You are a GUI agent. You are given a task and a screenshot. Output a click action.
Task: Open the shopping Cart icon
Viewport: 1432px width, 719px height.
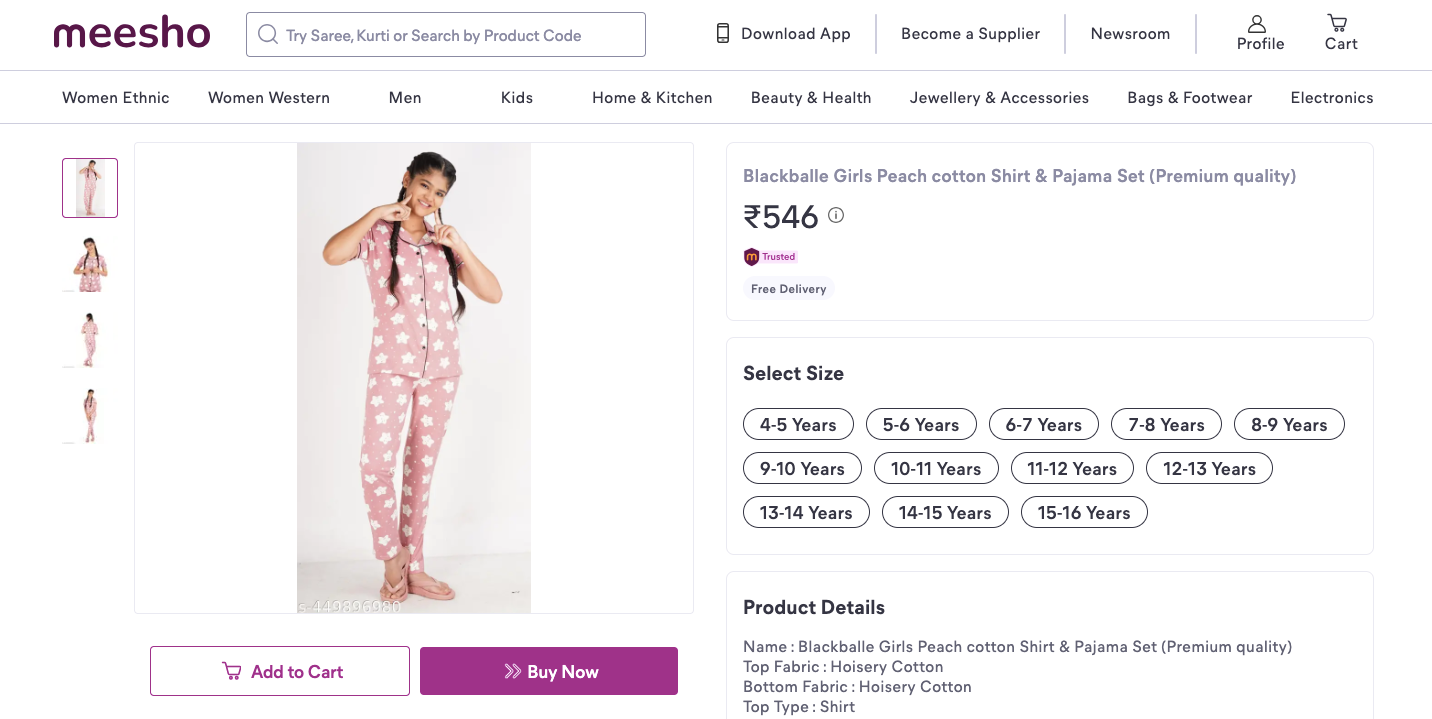pyautogui.click(x=1337, y=23)
